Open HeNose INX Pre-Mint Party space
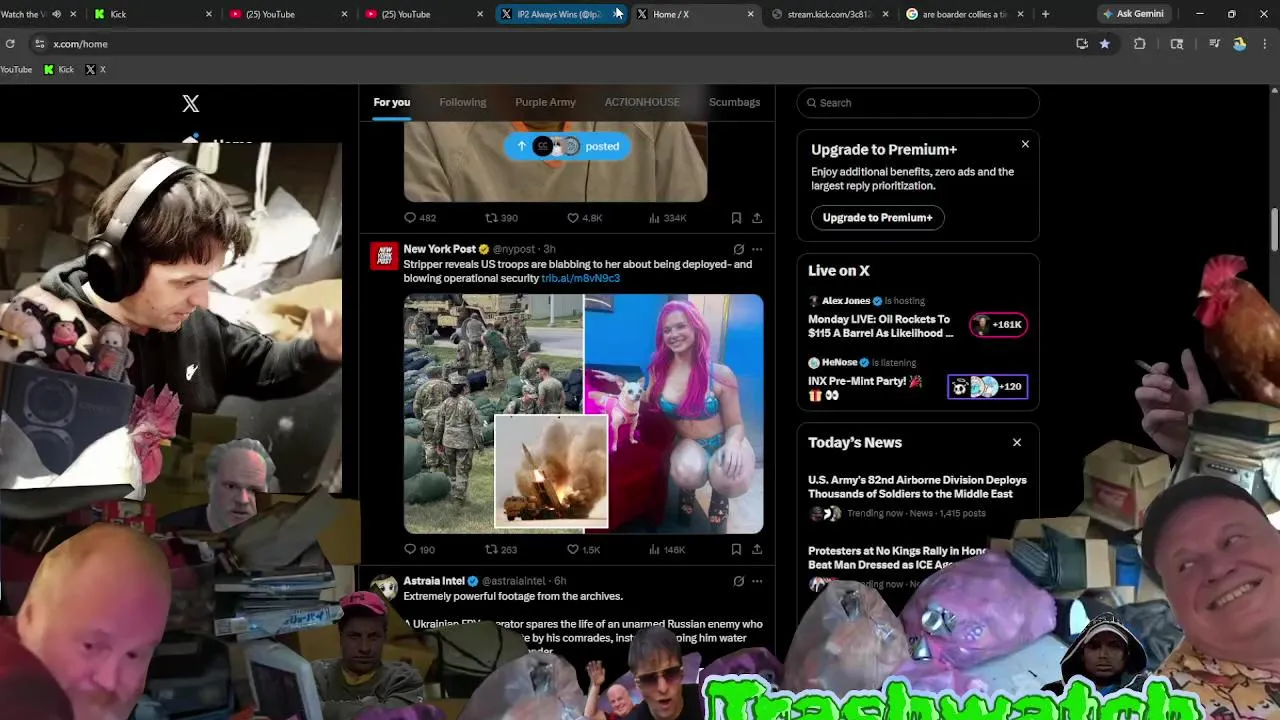The height and width of the screenshot is (720, 1280). coord(865,388)
